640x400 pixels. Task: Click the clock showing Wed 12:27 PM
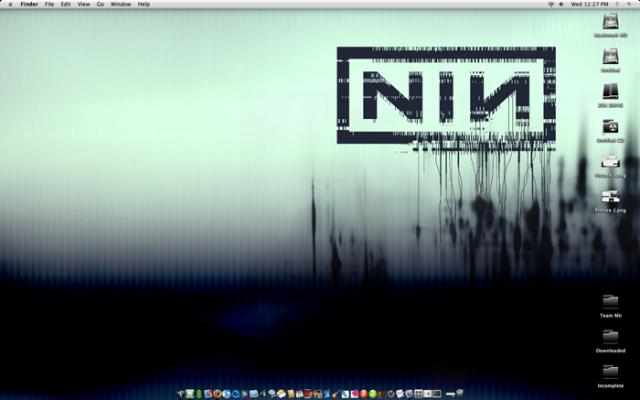point(589,4)
